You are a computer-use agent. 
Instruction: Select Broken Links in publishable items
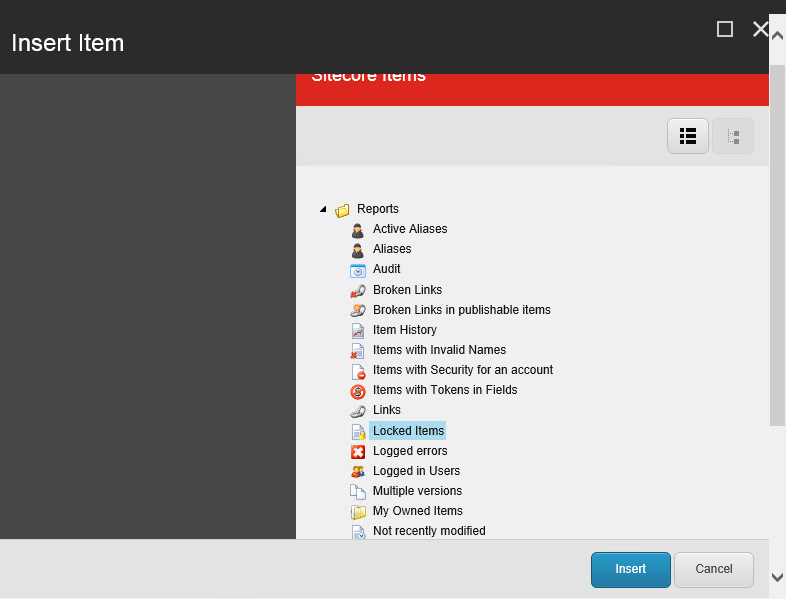[x=462, y=310]
